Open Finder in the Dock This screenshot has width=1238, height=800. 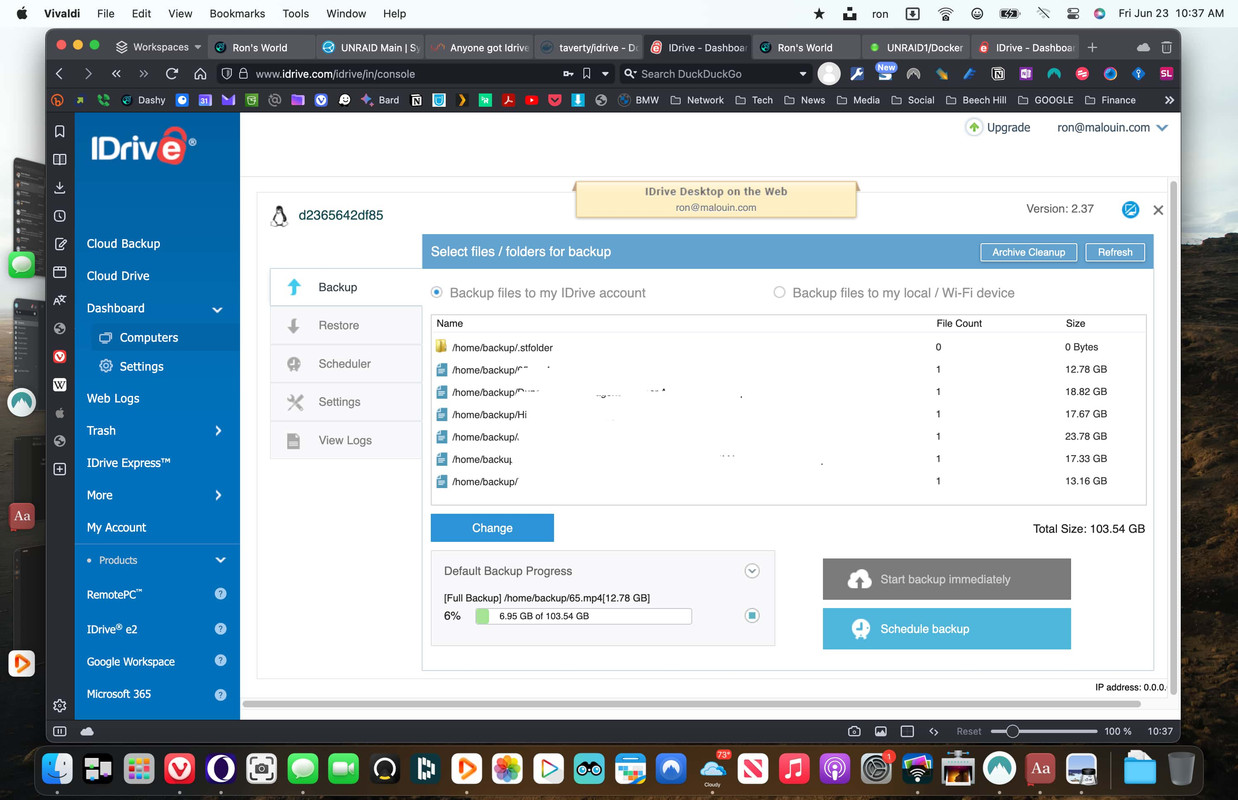tap(57, 768)
